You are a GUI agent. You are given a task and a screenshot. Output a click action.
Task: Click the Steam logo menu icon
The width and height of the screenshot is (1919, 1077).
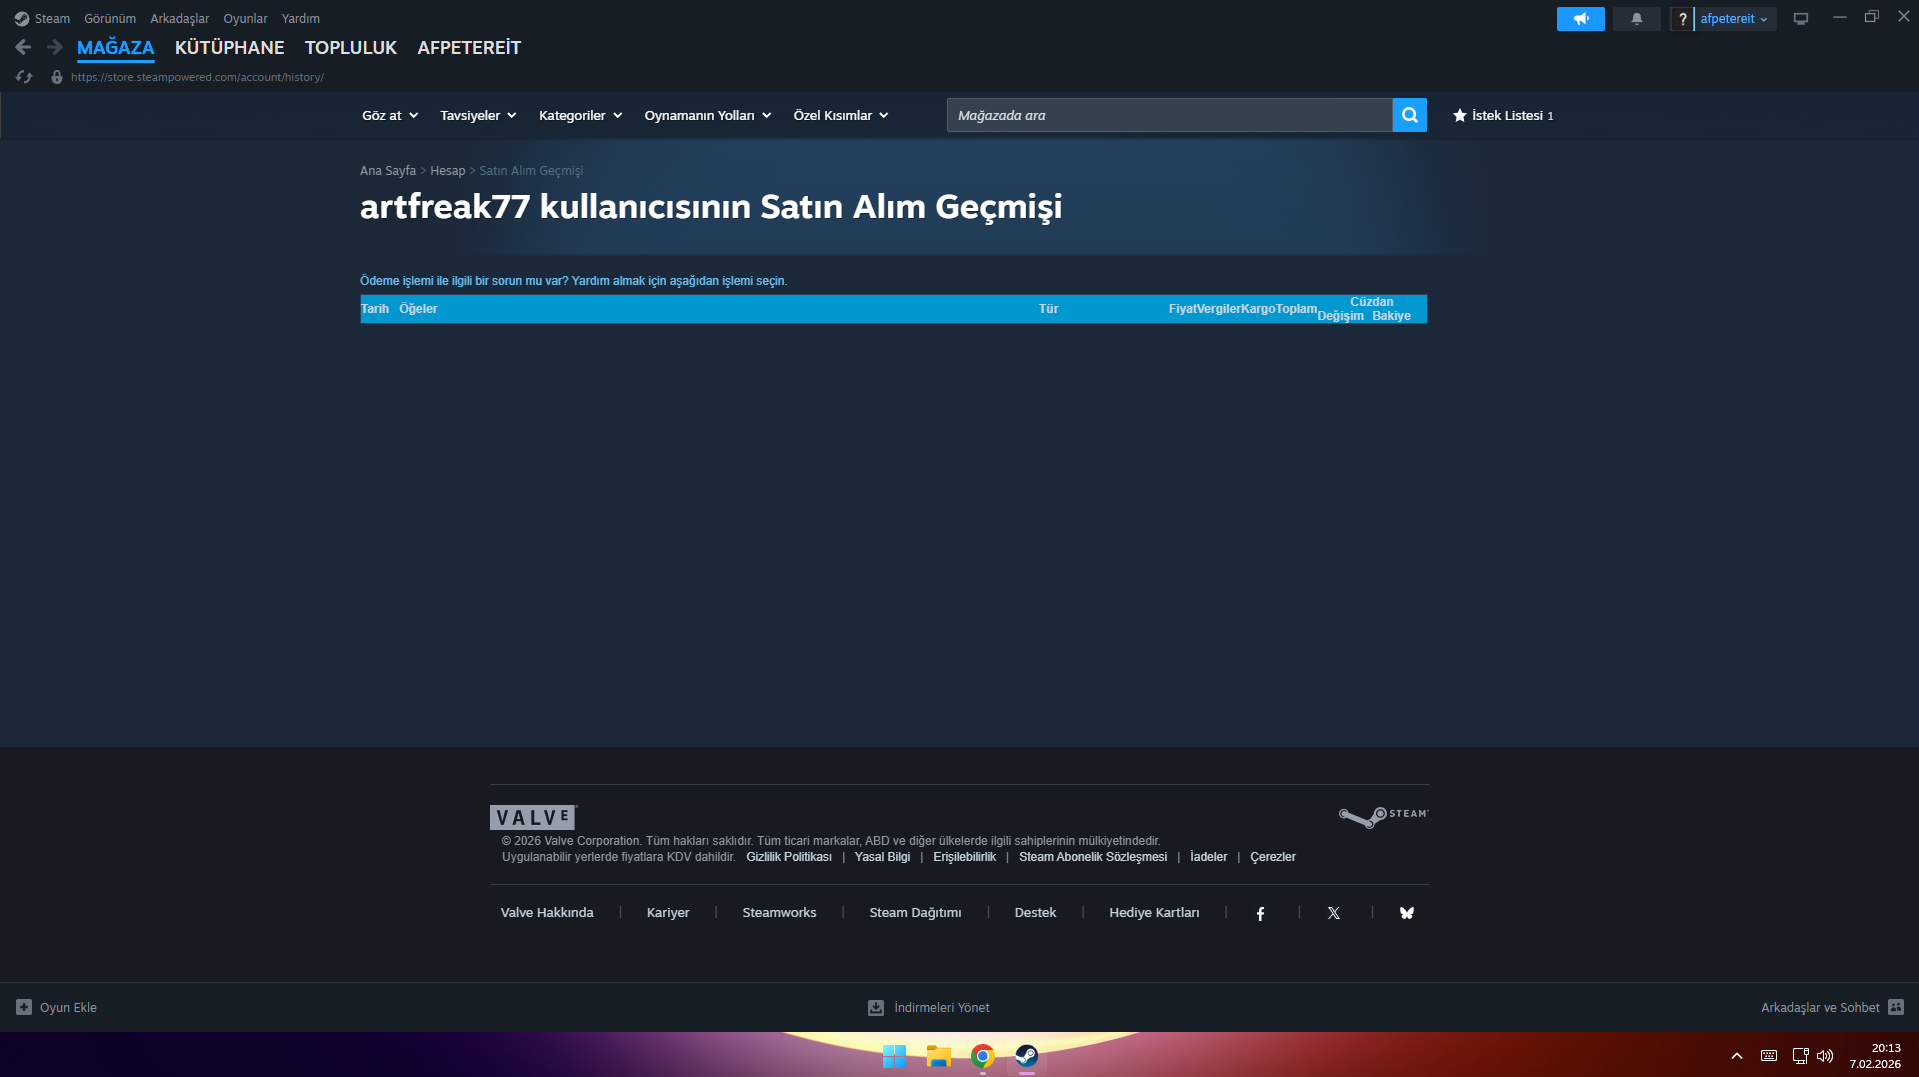pyautogui.click(x=22, y=19)
